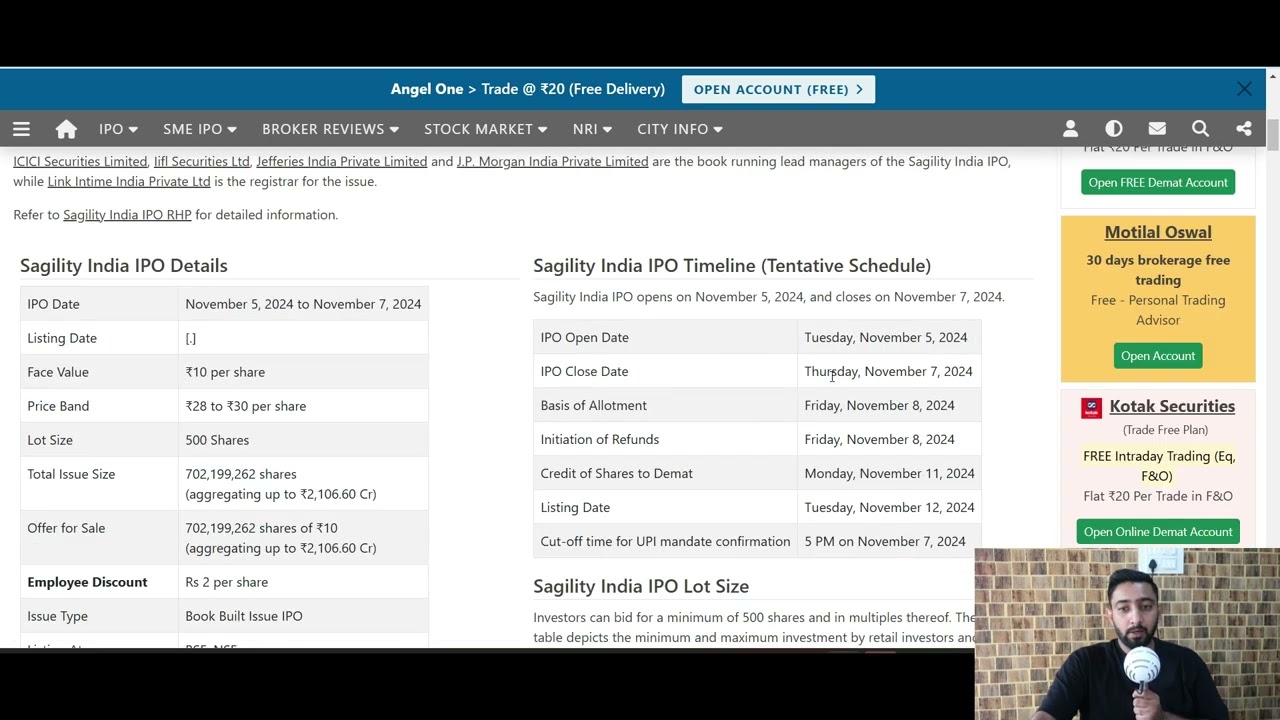Screen dimensions: 1280x720
Task: Open J.P. Morgan India Private Limited link
Action: tap(552, 161)
